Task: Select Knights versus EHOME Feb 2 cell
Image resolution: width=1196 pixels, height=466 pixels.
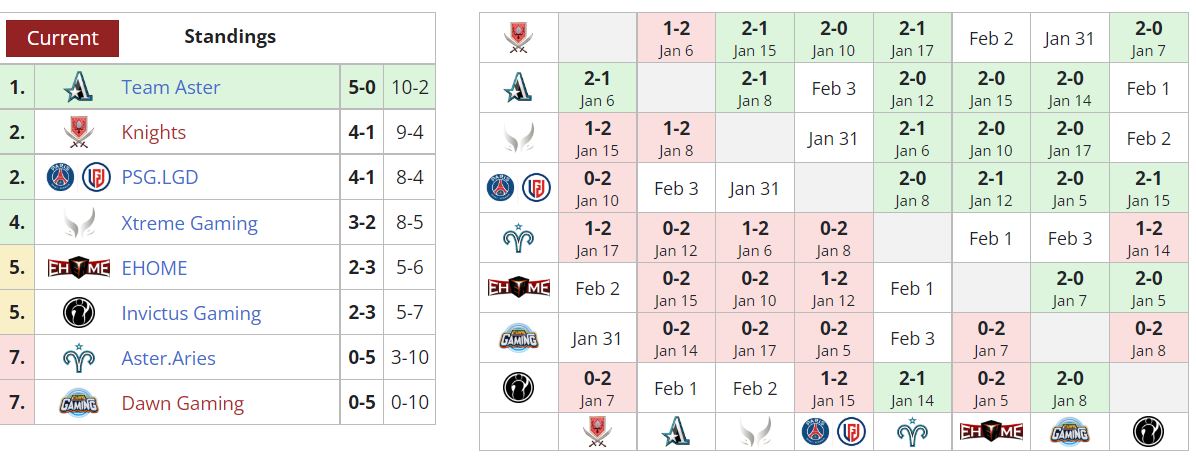Action: click(x=991, y=38)
